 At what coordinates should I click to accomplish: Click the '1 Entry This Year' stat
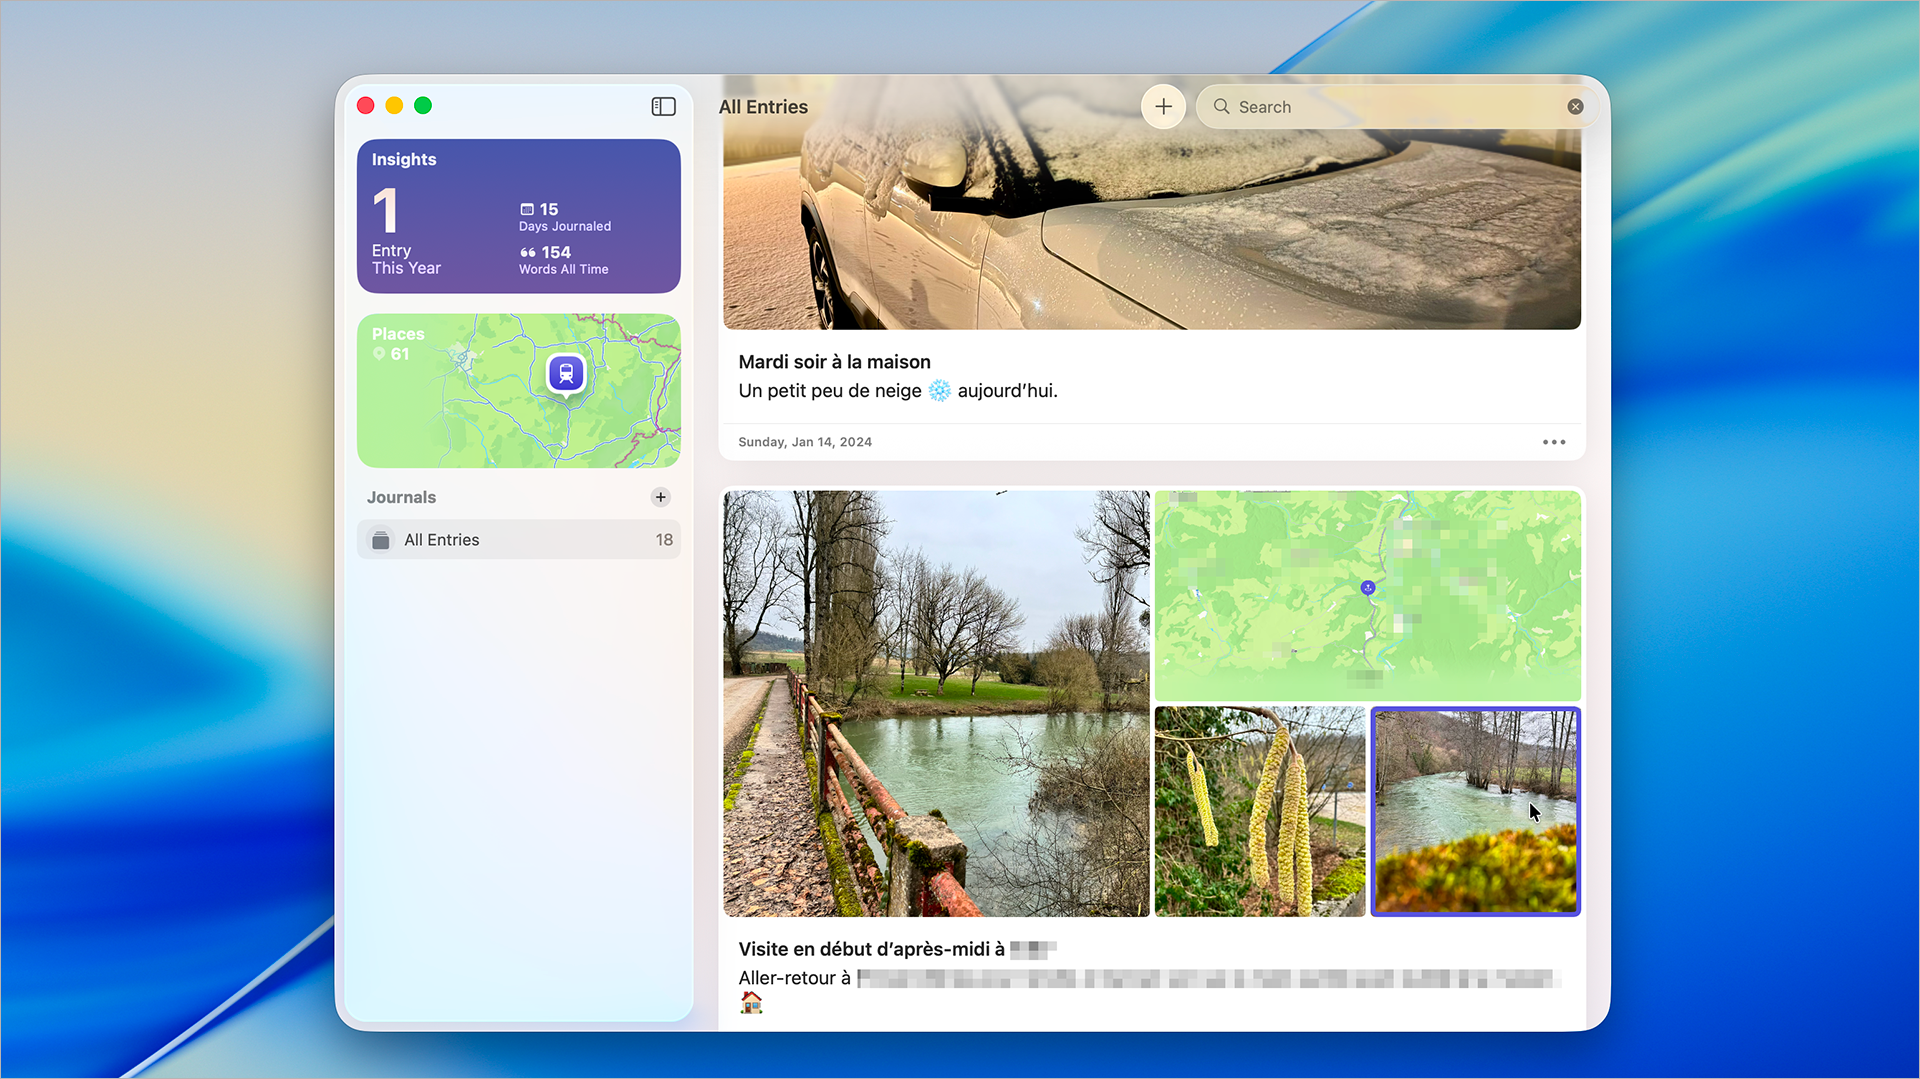click(x=406, y=232)
